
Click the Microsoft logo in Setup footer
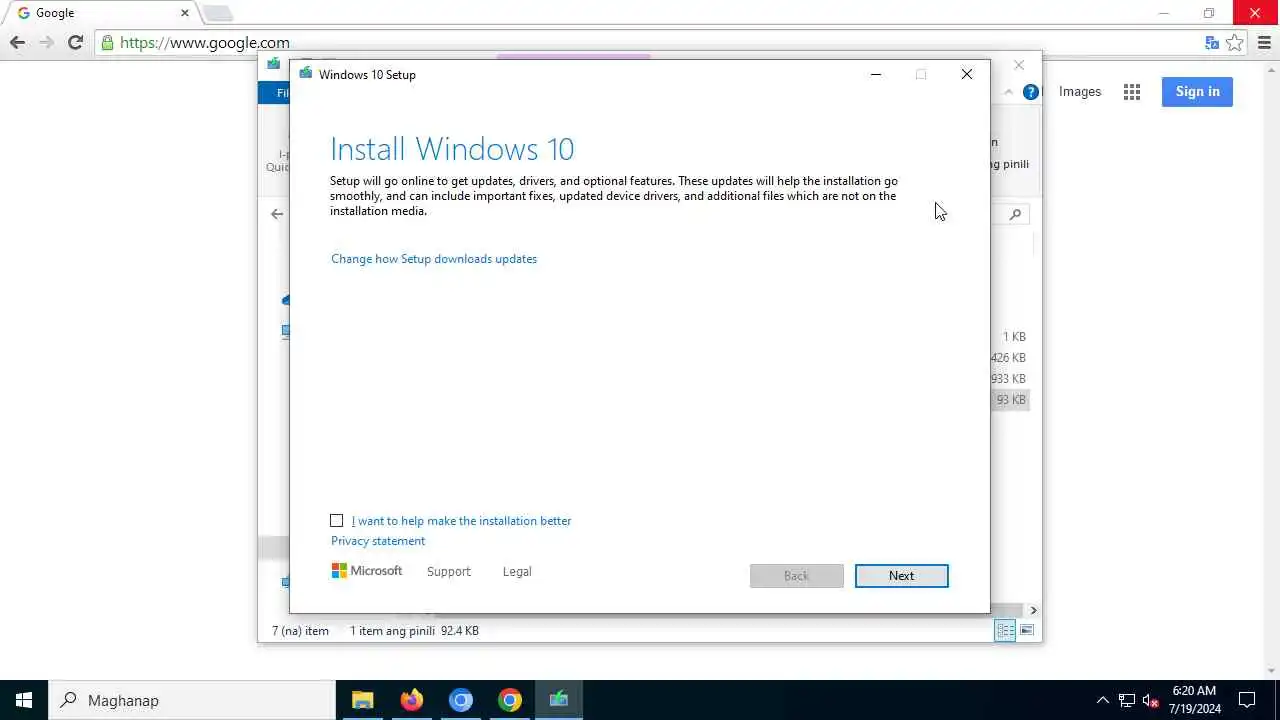click(x=367, y=571)
